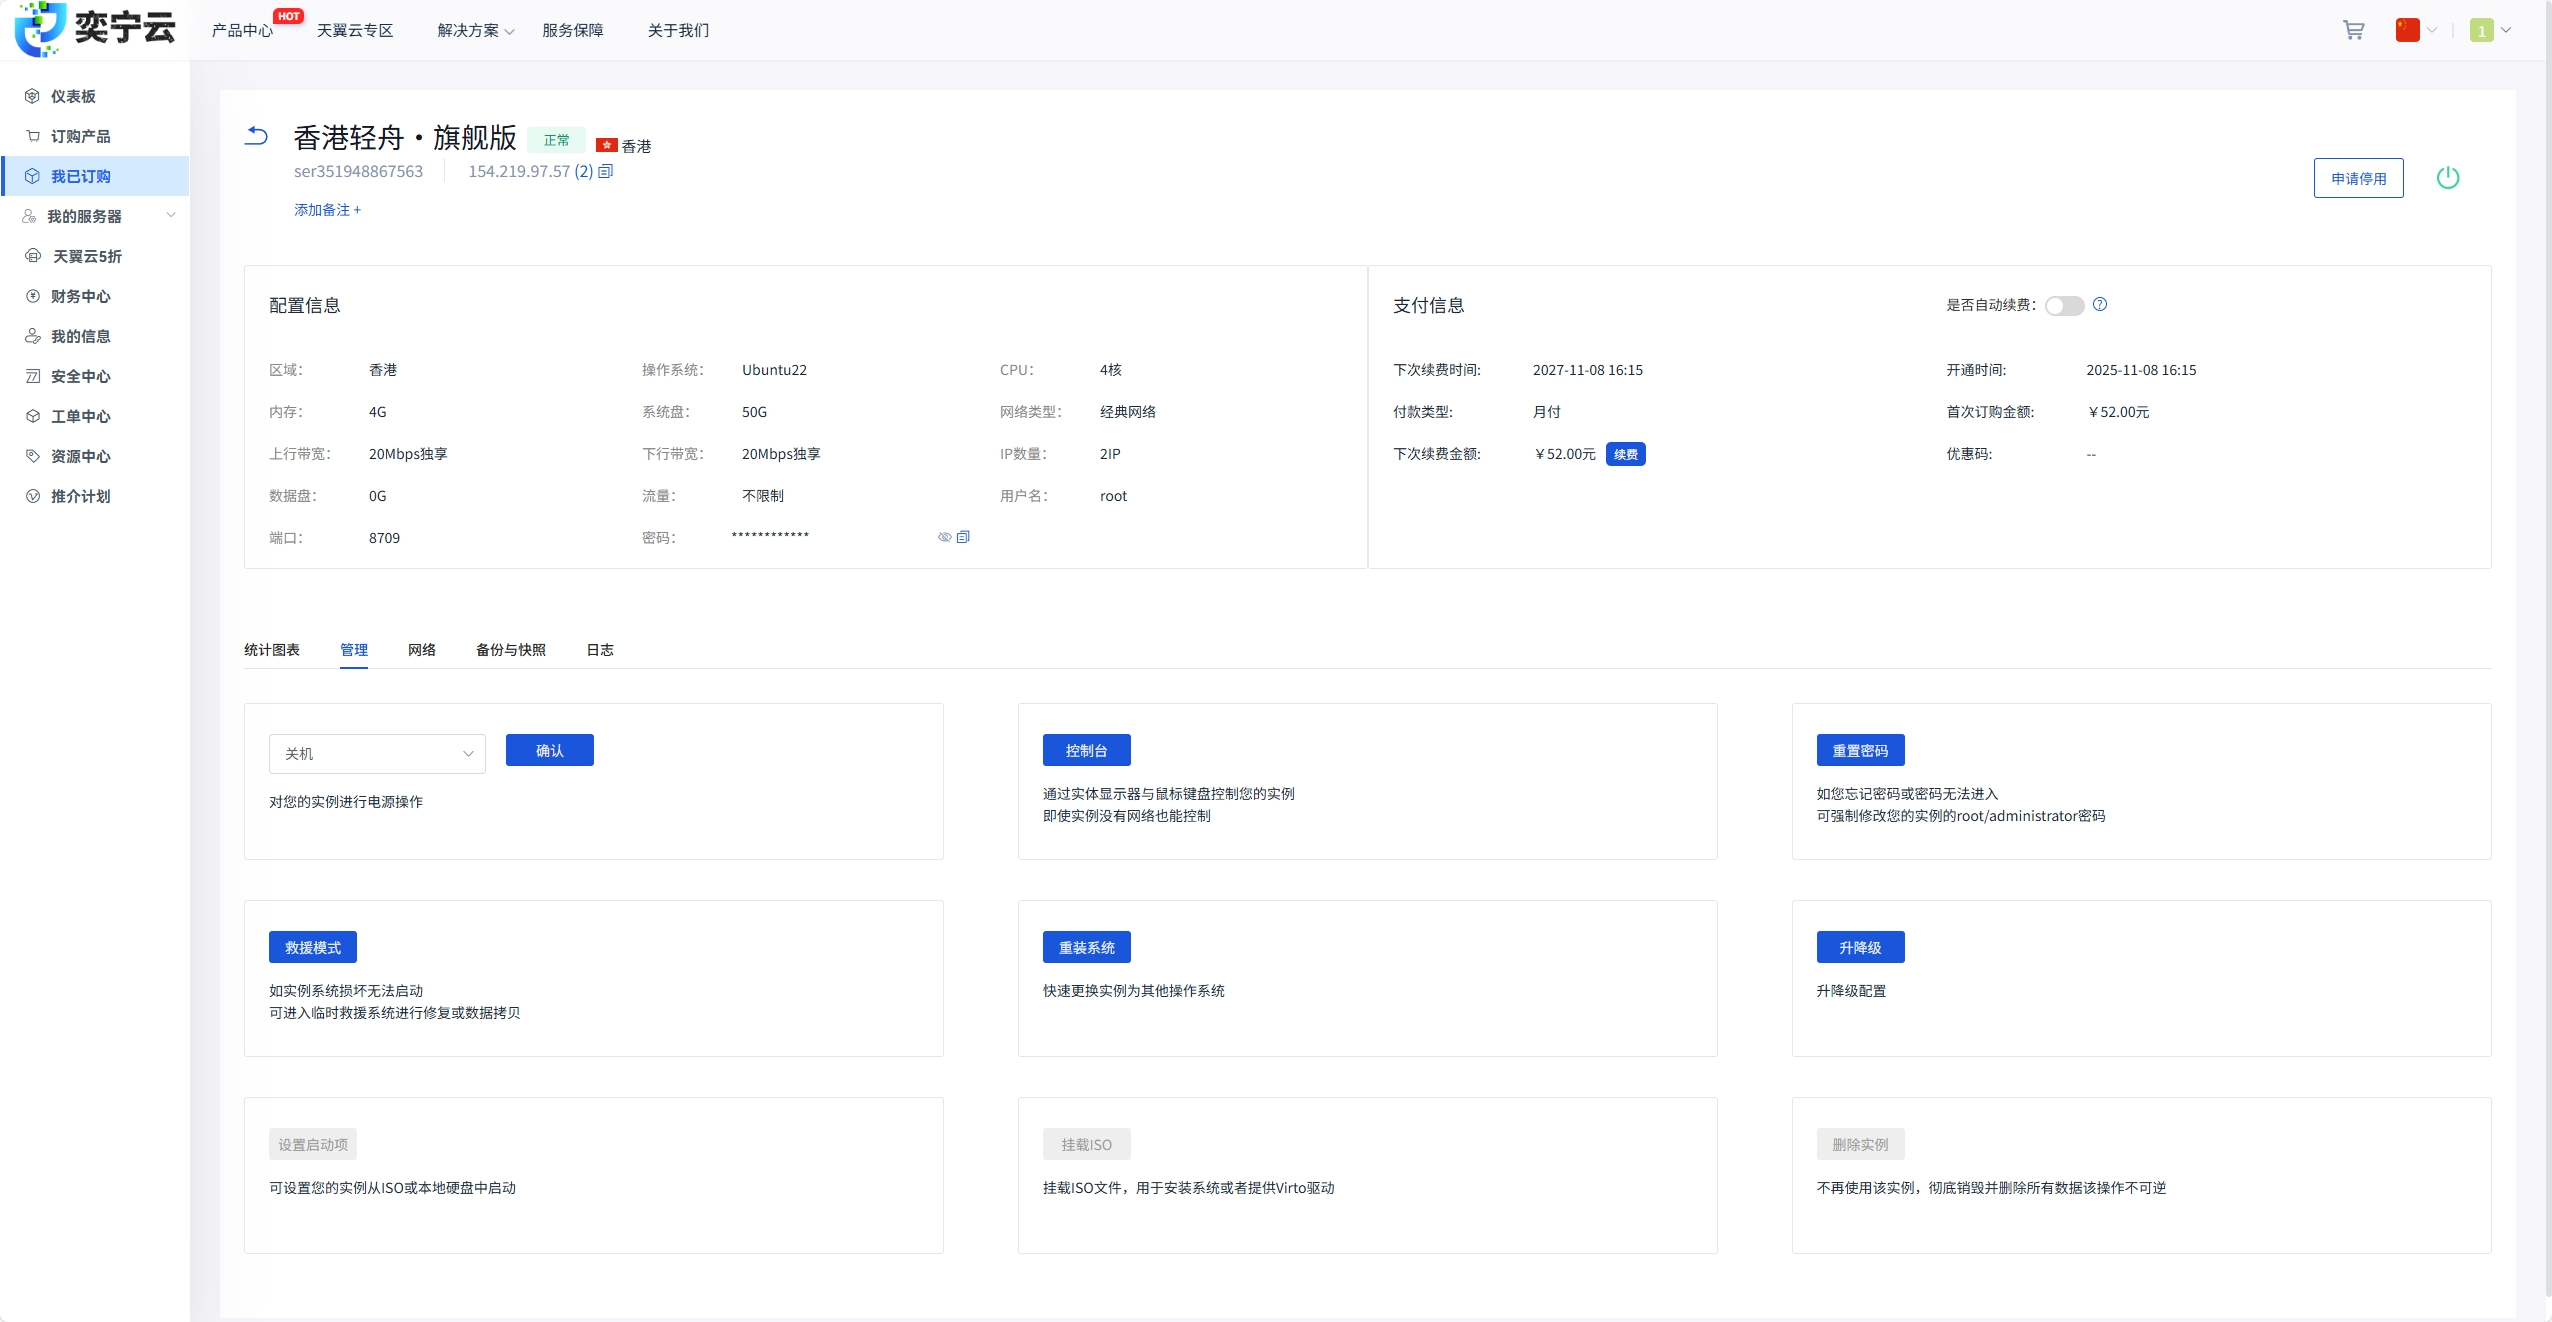2552x1322 pixels.
Task: Switch to the 网络 tab
Action: [421, 649]
